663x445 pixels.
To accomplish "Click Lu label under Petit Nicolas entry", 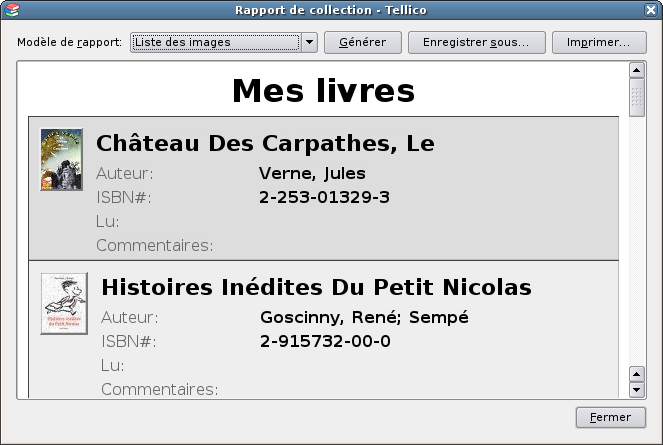I will coord(112,365).
